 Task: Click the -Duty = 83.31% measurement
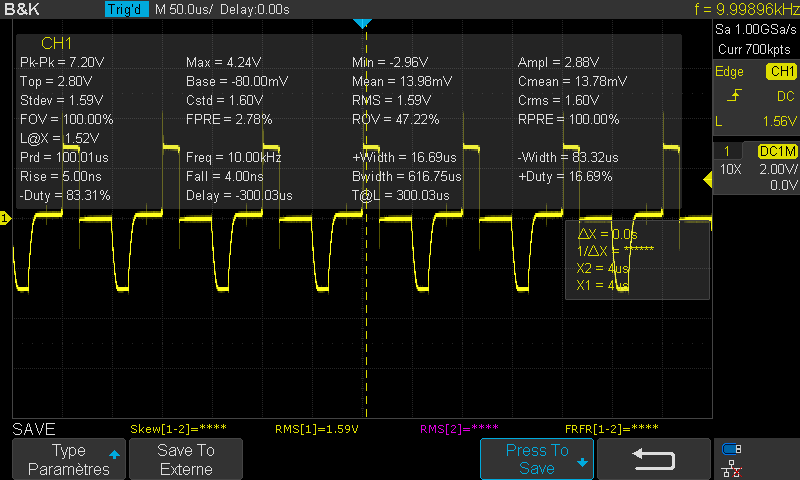pyautogui.click(x=65, y=195)
